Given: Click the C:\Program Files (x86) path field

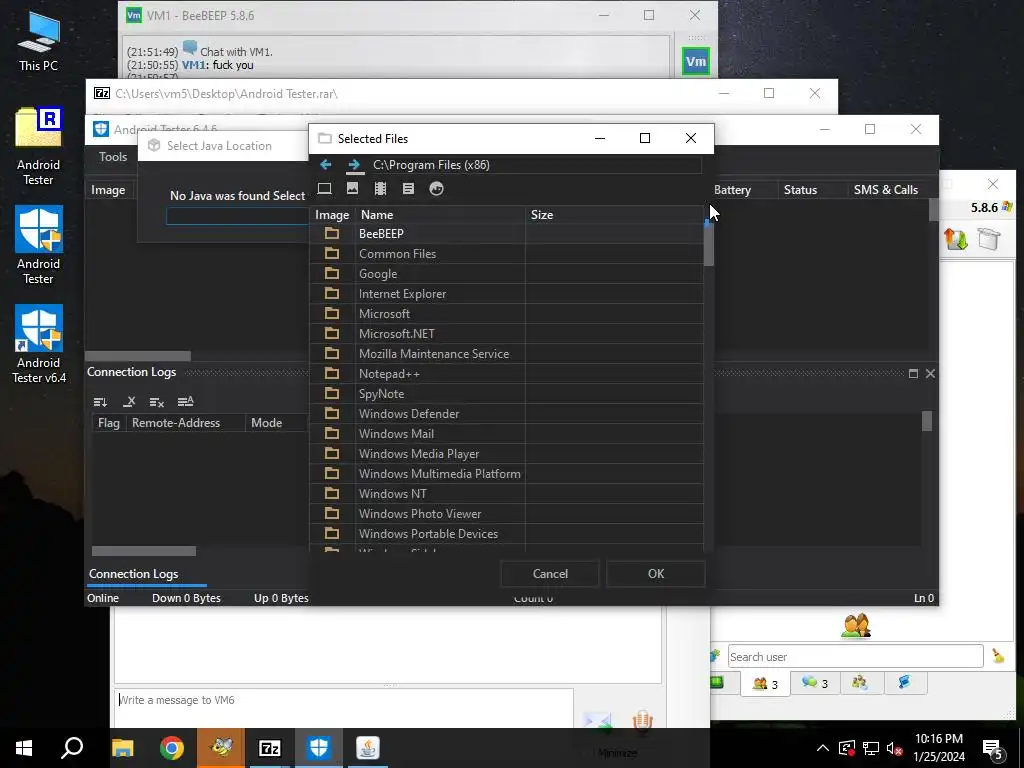Looking at the screenshot, I should (x=536, y=165).
